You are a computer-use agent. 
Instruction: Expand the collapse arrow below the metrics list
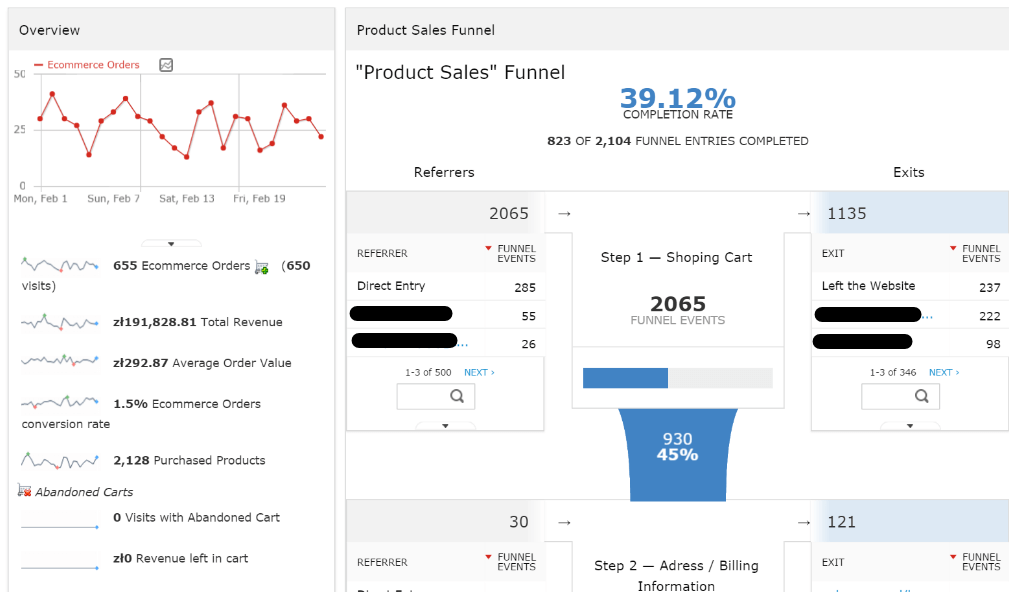tap(170, 242)
